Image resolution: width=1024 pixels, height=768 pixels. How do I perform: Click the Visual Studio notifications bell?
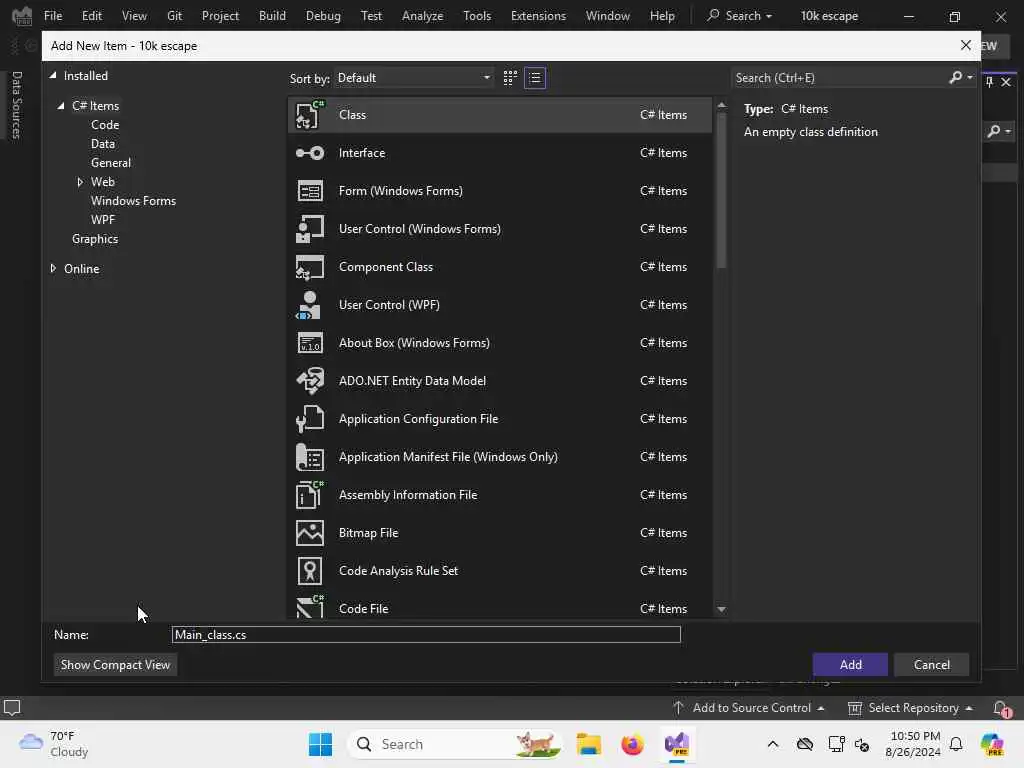[x=1000, y=708]
